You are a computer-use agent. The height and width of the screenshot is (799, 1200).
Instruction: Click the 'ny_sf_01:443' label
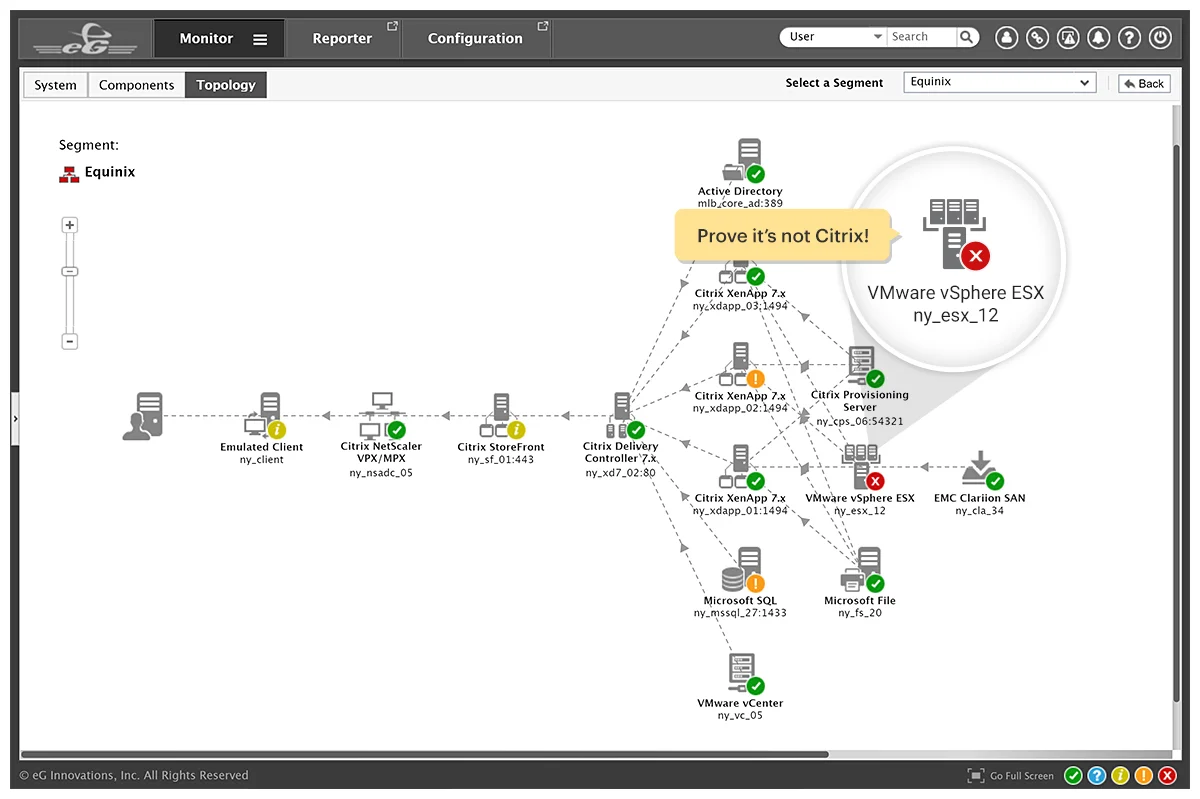click(501, 460)
